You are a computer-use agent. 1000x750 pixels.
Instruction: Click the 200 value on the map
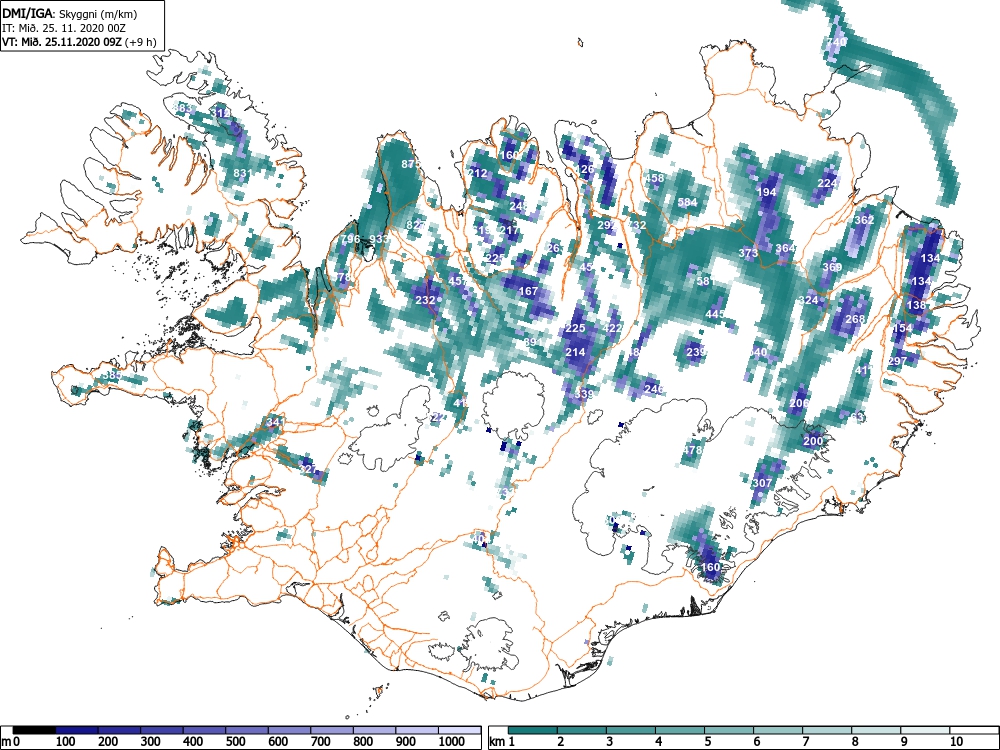[x=813, y=441]
